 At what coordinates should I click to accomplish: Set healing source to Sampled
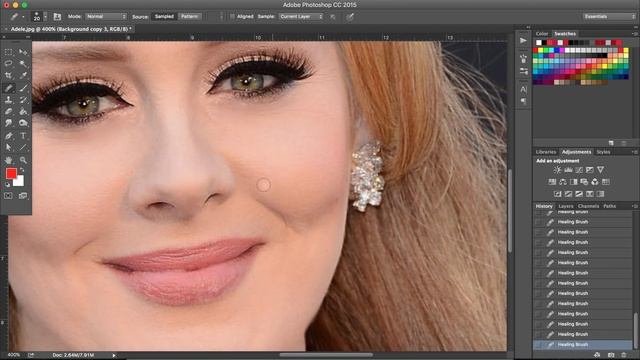164,17
